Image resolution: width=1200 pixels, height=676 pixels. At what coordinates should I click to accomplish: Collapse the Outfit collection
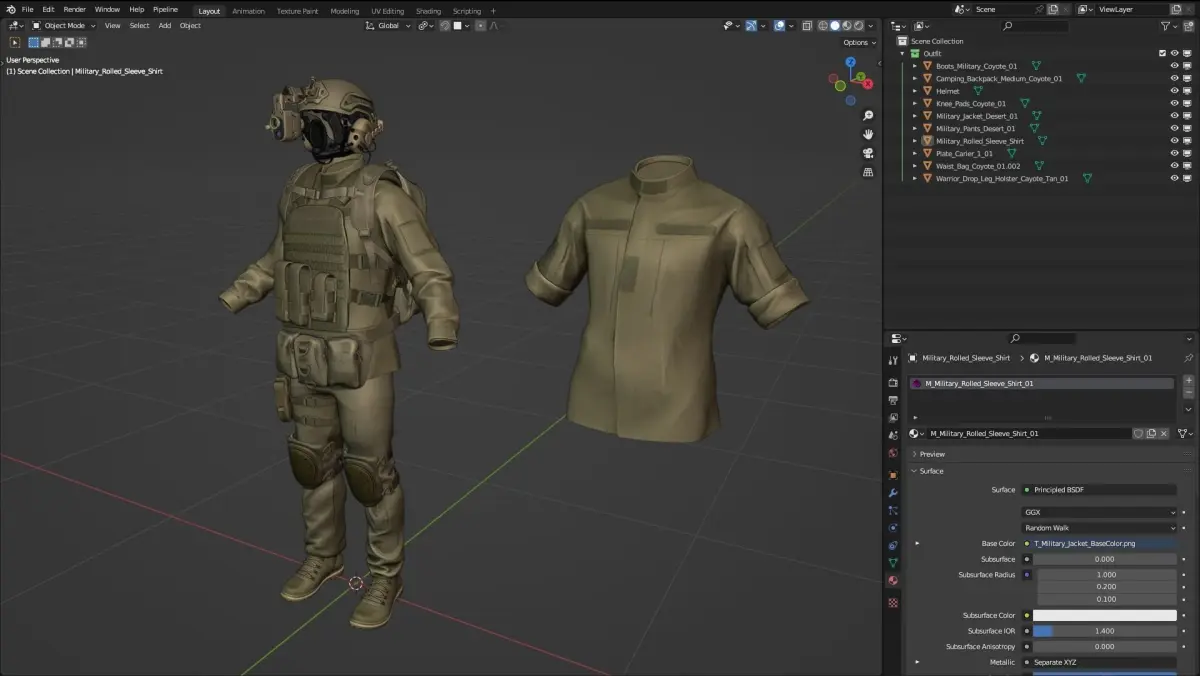coord(903,54)
